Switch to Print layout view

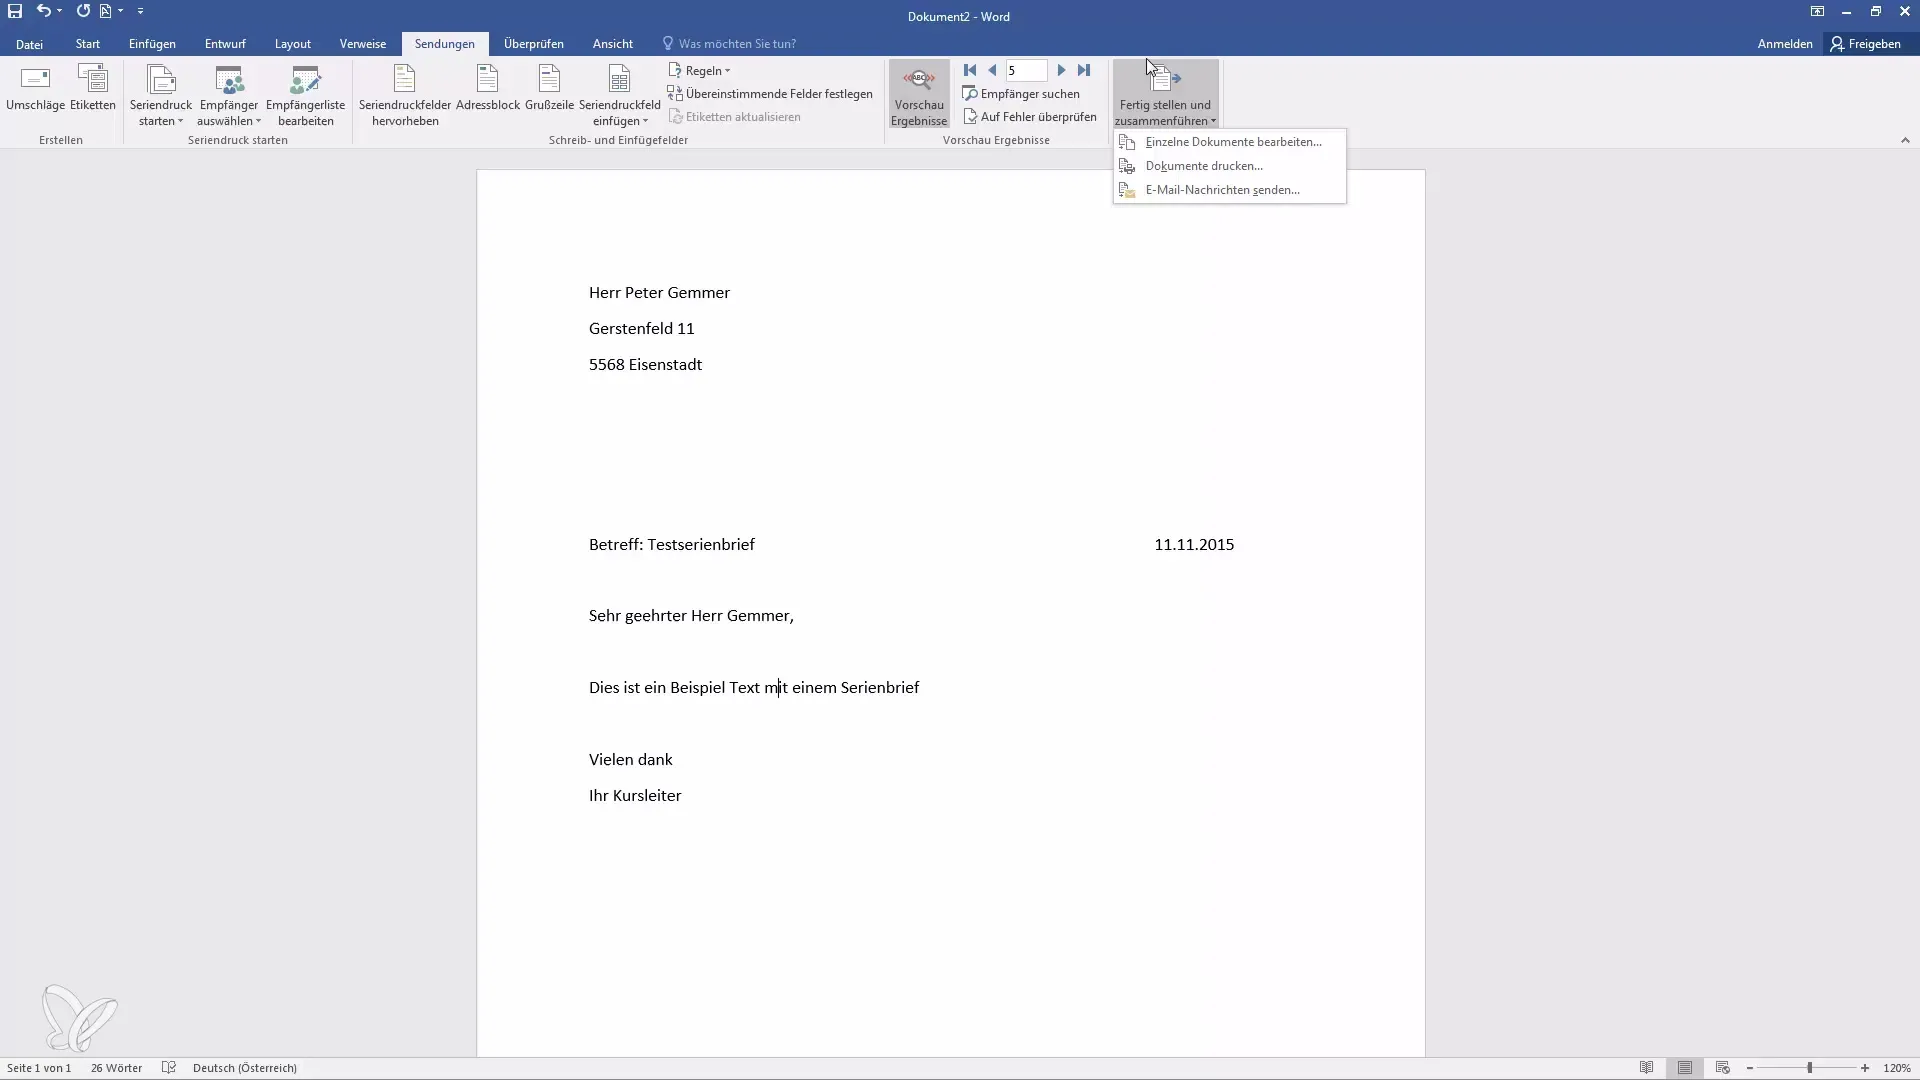tap(1685, 1068)
